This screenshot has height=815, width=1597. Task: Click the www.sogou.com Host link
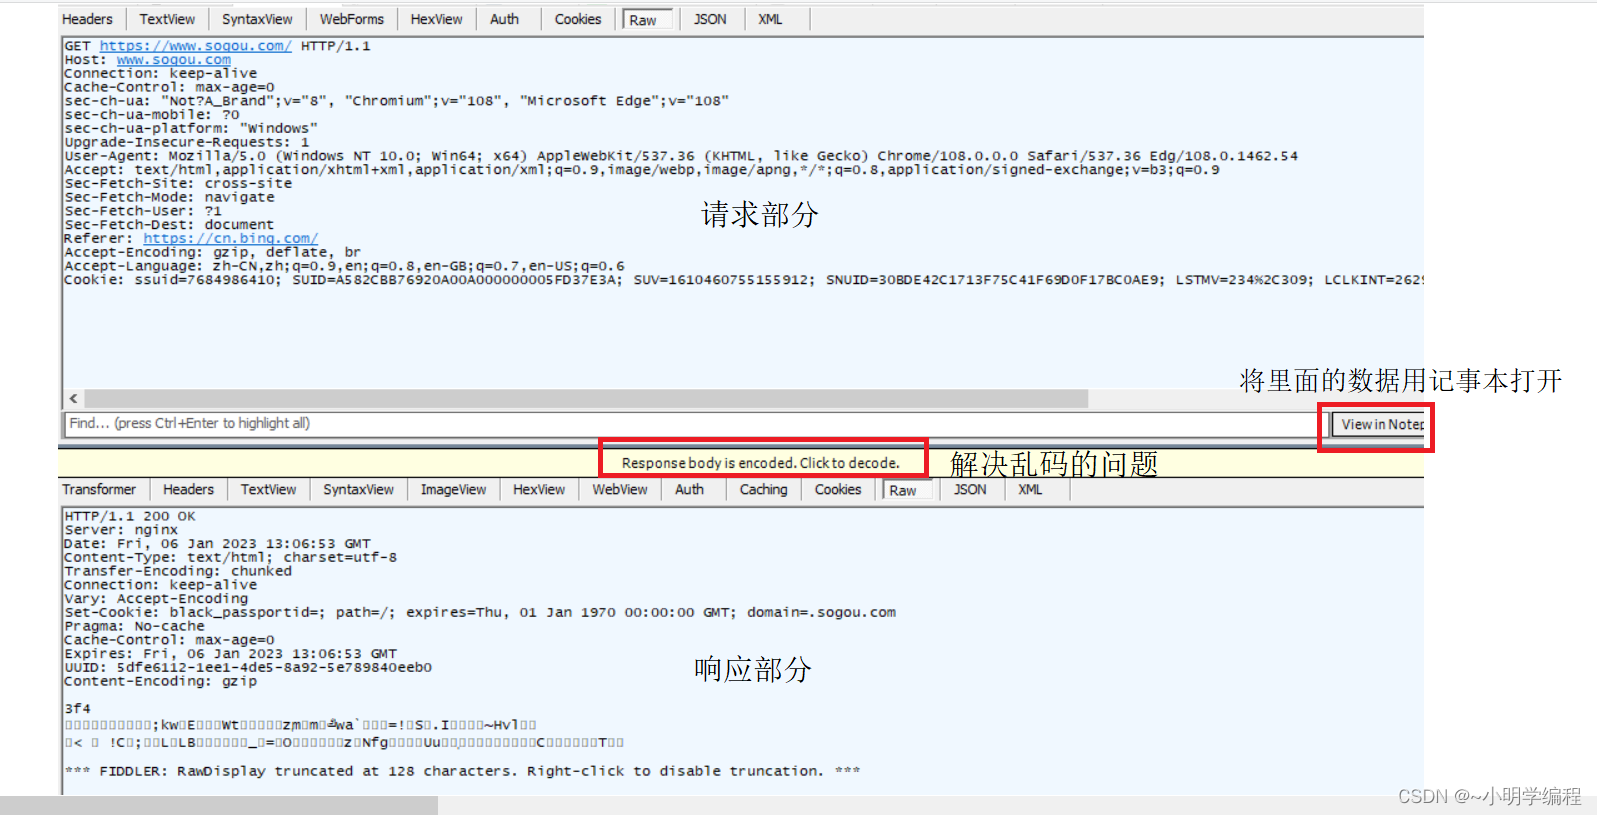coord(174,60)
